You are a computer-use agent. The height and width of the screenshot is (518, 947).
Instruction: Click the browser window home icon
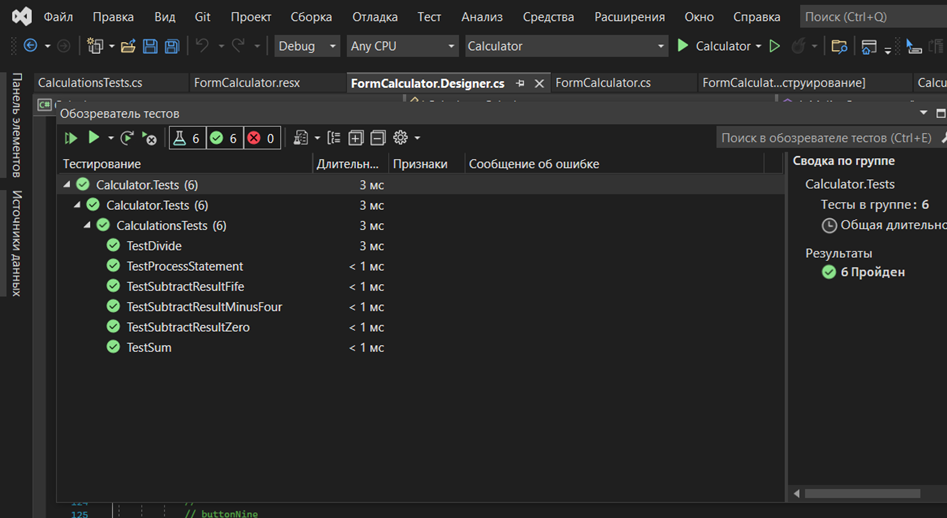(x=869, y=46)
